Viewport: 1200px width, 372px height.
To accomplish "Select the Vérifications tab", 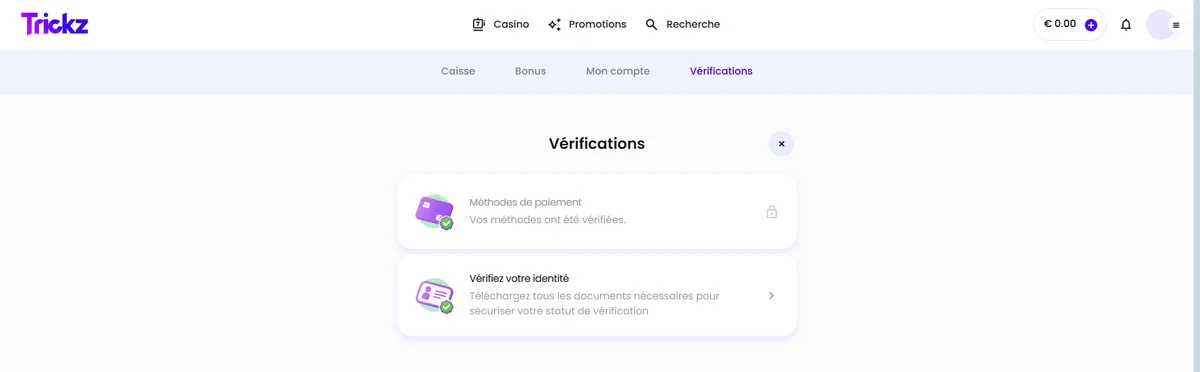I will [721, 71].
